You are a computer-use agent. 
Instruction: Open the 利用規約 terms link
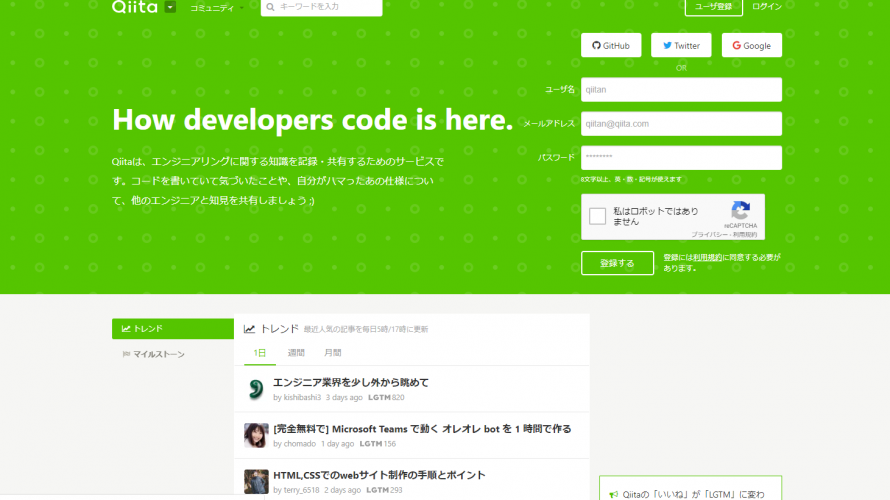[707, 258]
